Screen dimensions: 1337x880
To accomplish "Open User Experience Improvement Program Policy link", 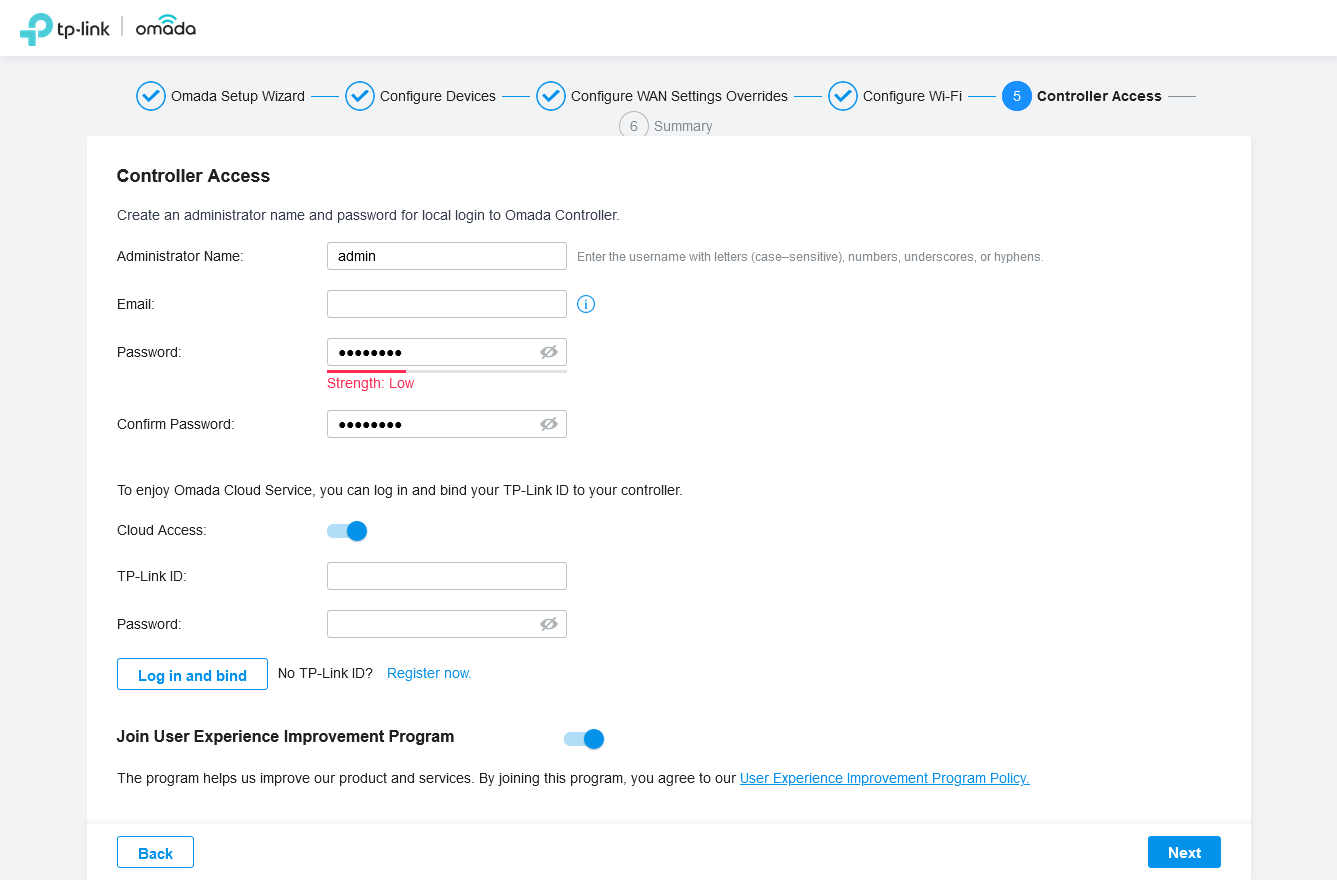I will point(884,778).
